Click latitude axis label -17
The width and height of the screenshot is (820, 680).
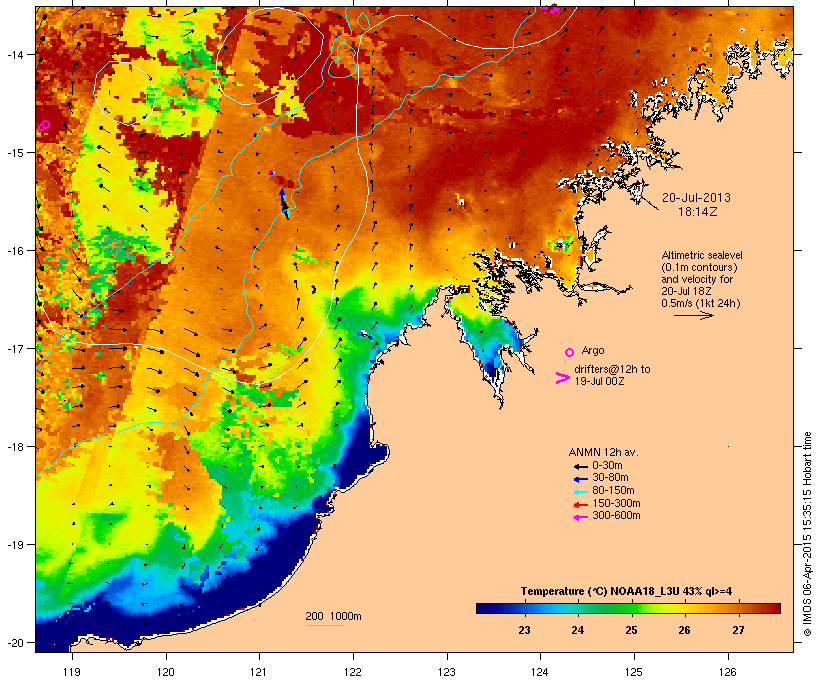(x=14, y=348)
